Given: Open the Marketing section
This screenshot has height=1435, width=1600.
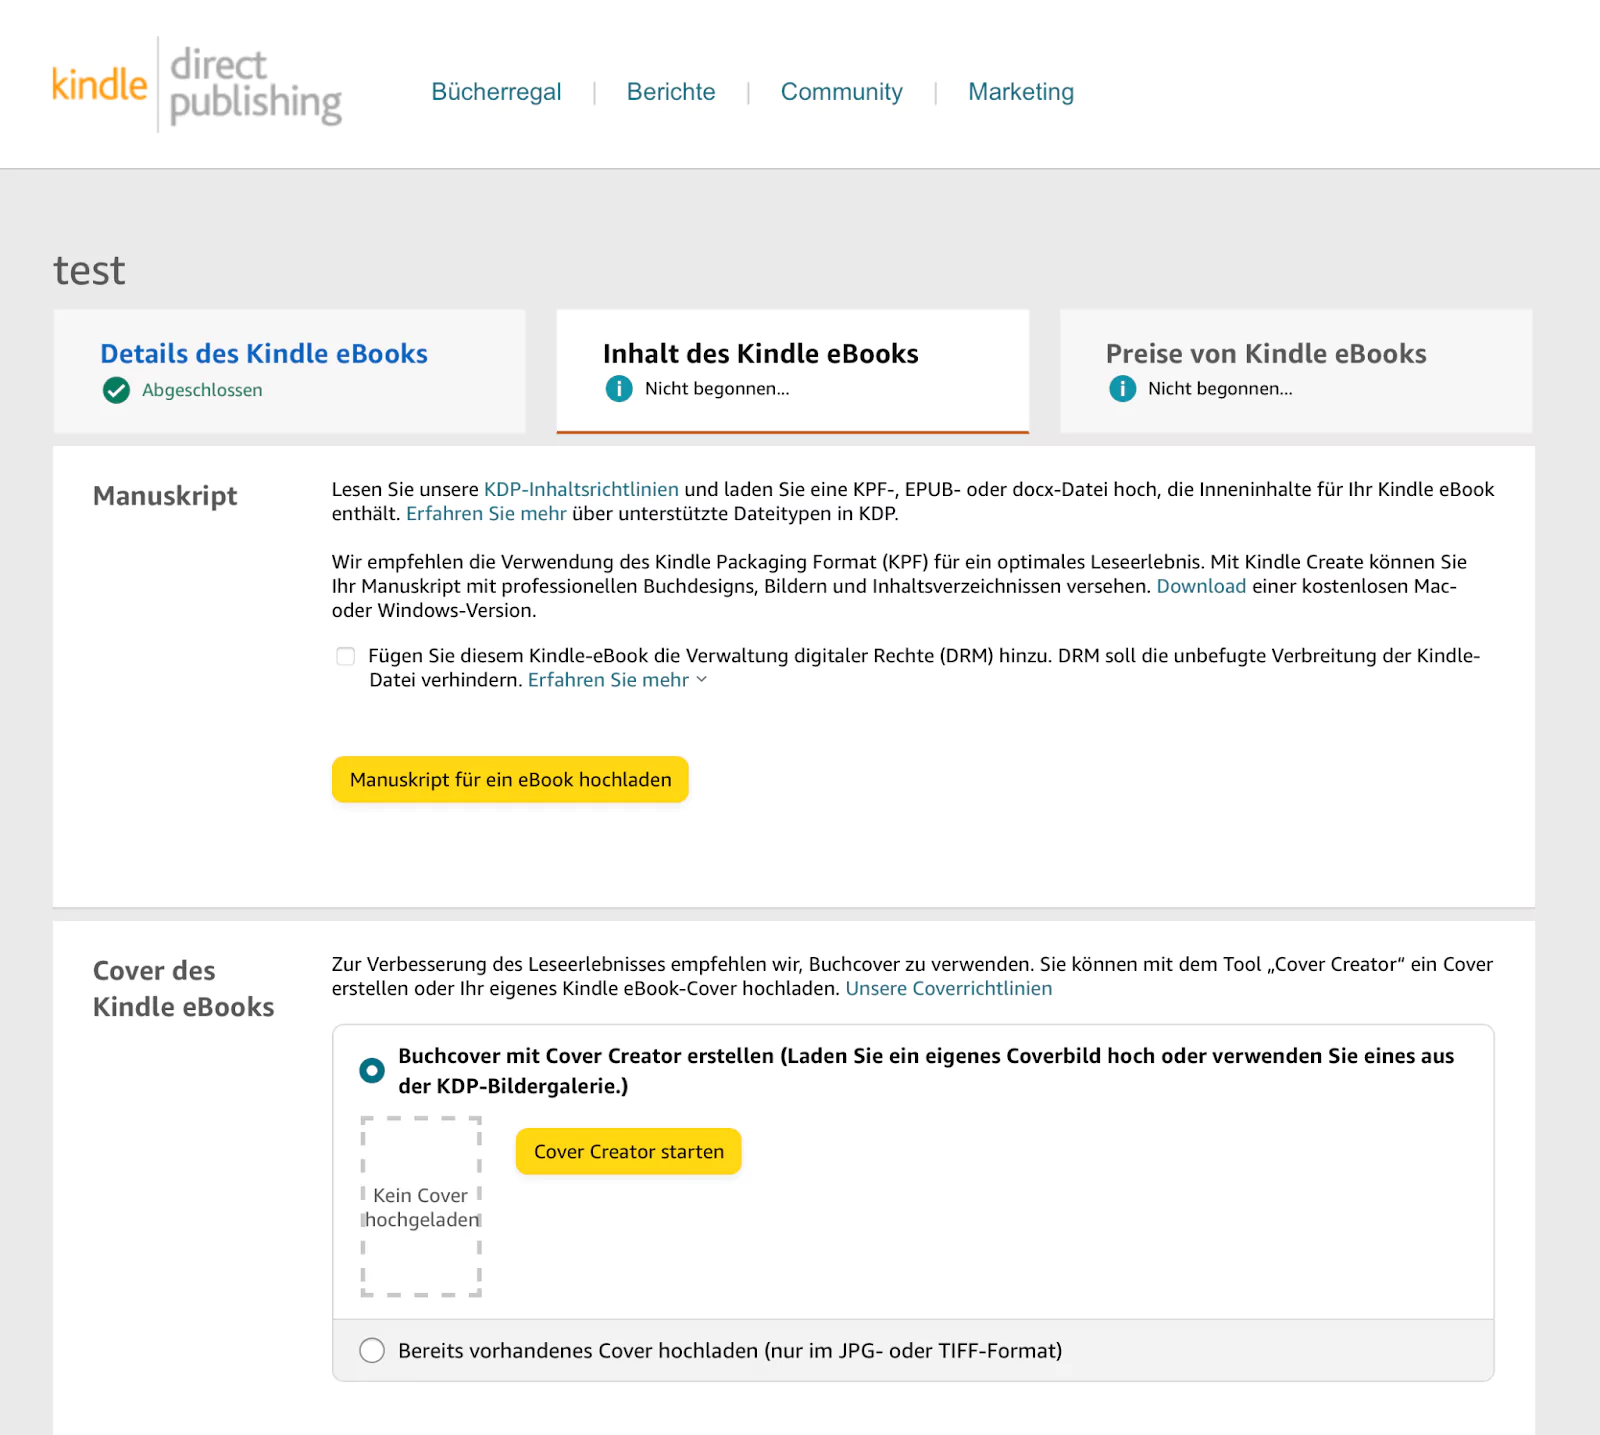Looking at the screenshot, I should 1020,92.
